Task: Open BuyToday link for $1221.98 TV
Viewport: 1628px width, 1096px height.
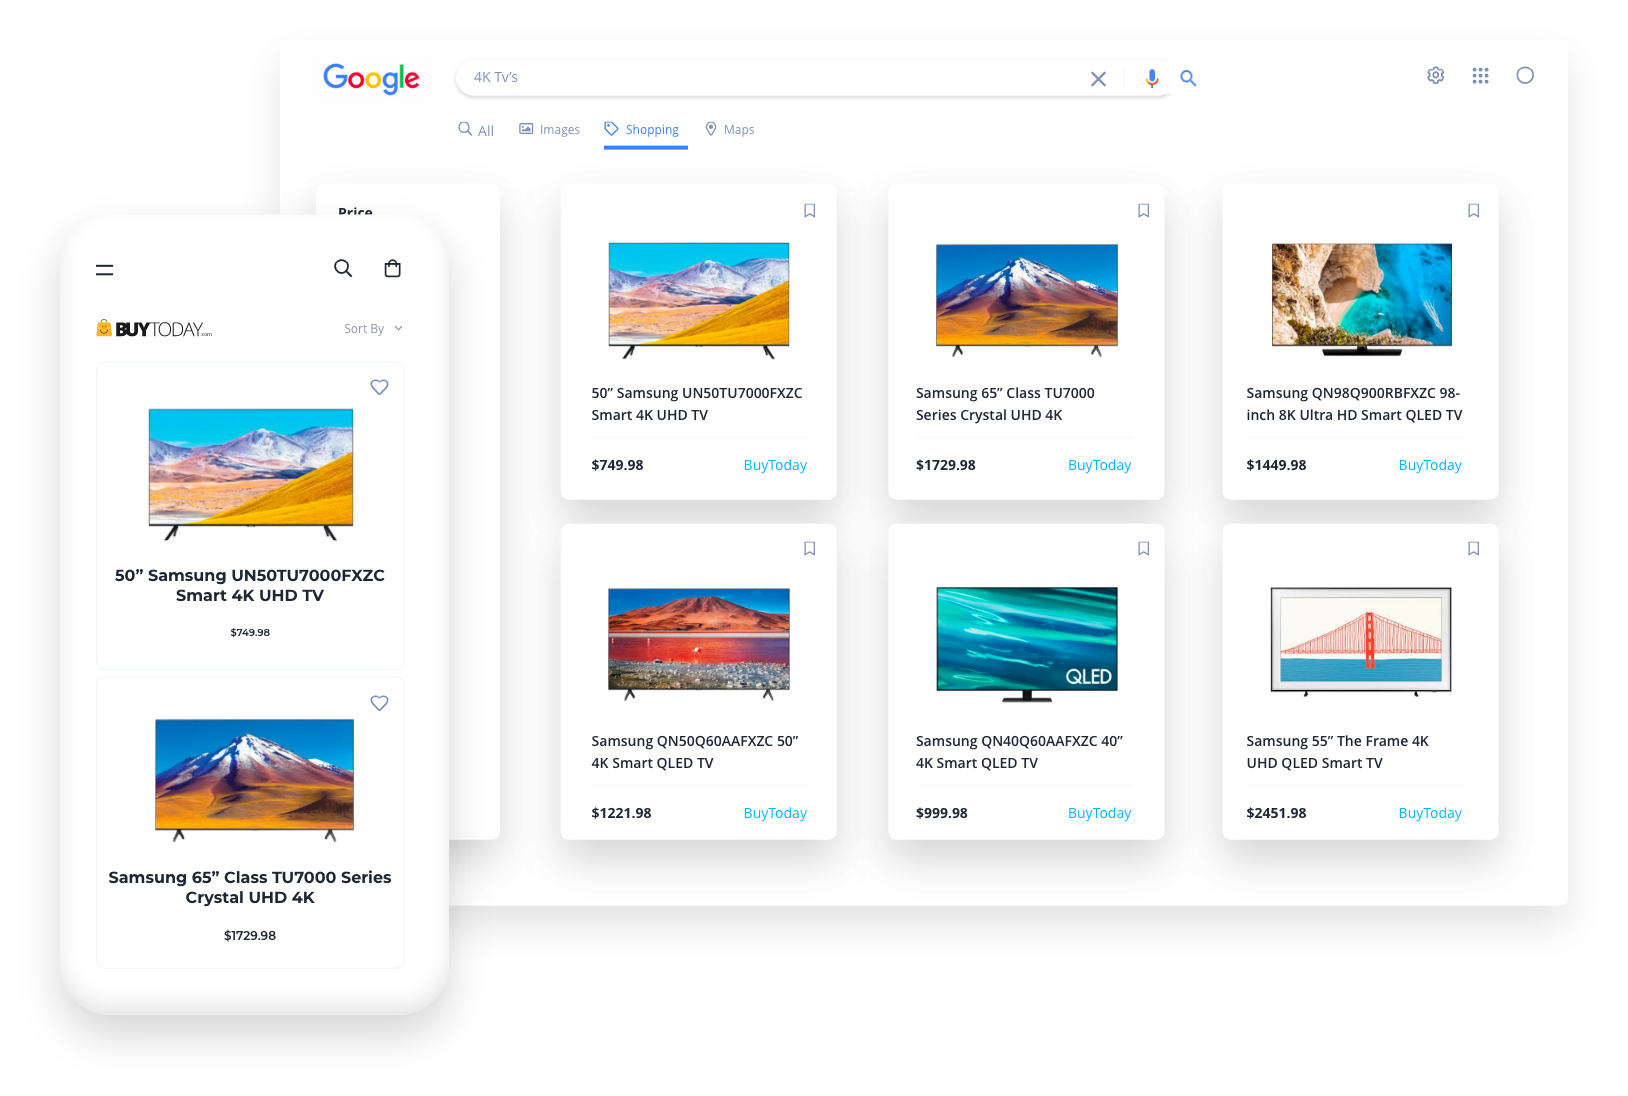Action: (x=775, y=813)
